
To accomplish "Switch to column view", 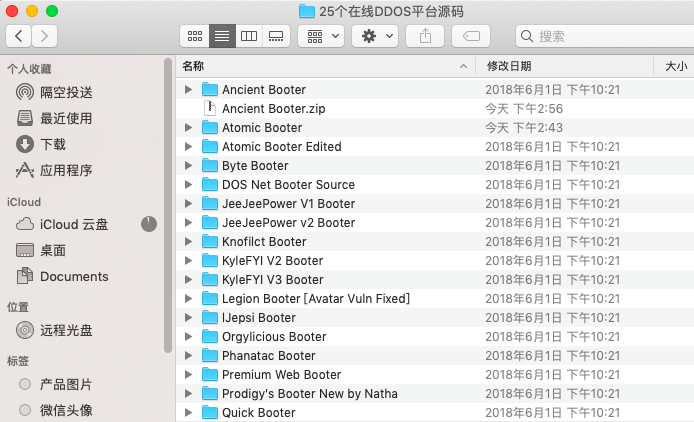I will pyautogui.click(x=249, y=36).
